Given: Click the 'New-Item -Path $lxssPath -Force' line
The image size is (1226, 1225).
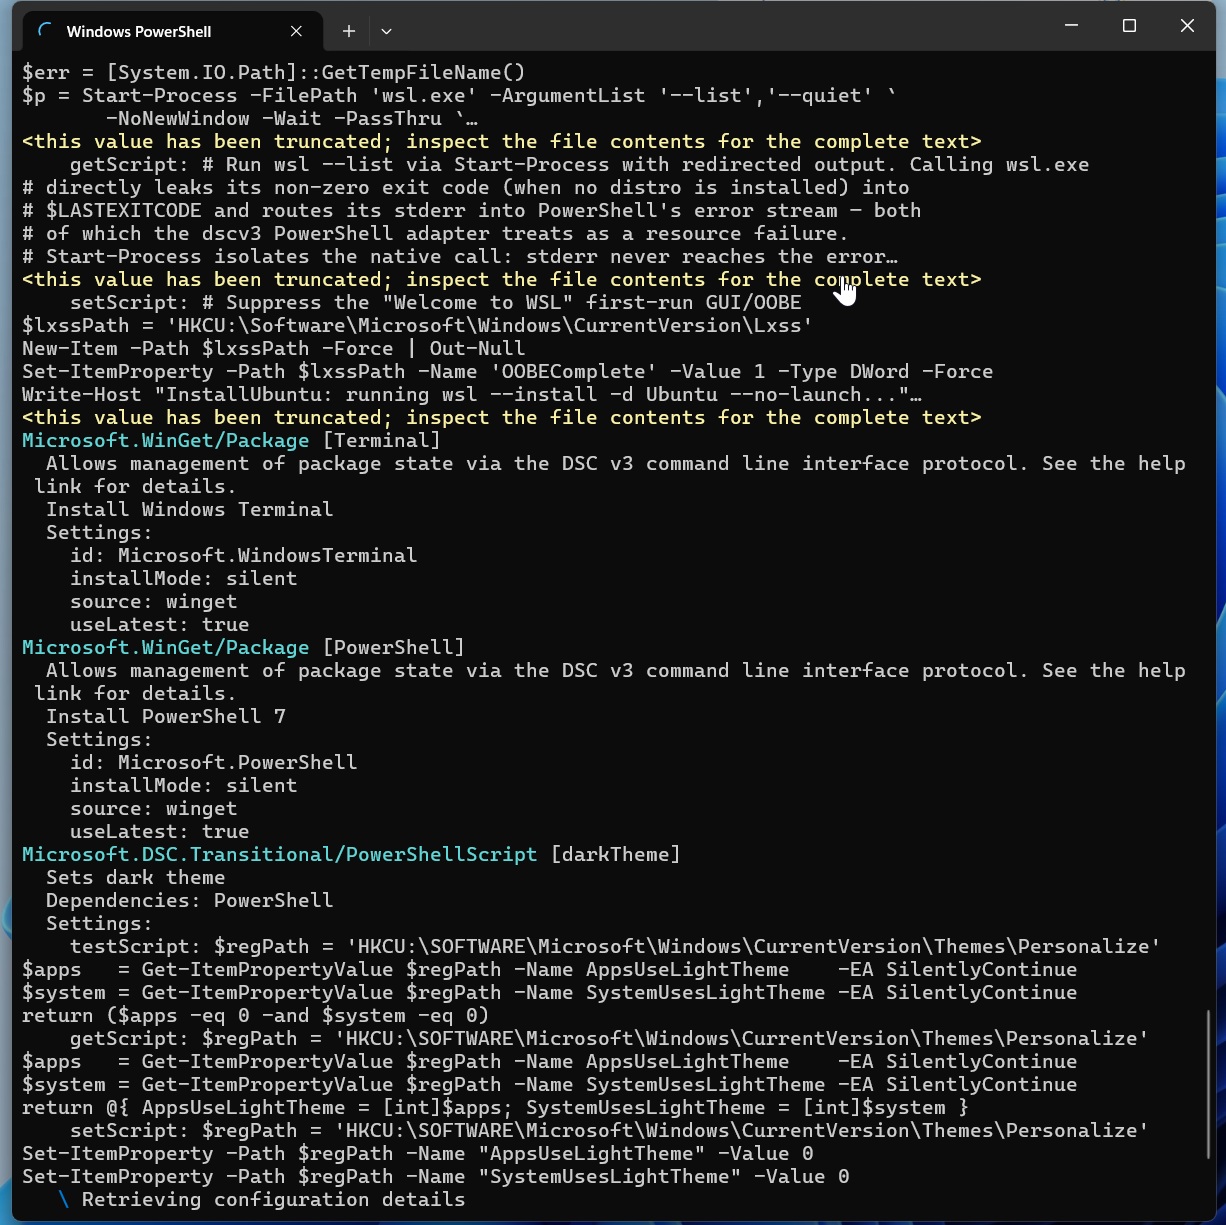Looking at the screenshot, I should 273,348.
